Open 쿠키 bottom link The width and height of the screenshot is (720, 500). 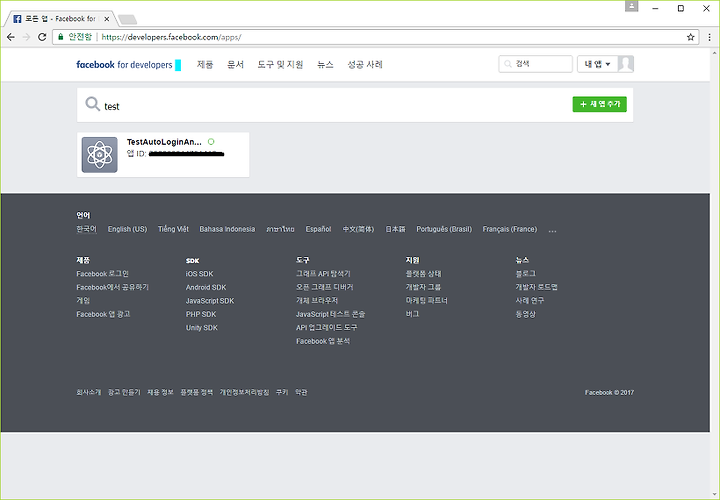coord(282,392)
